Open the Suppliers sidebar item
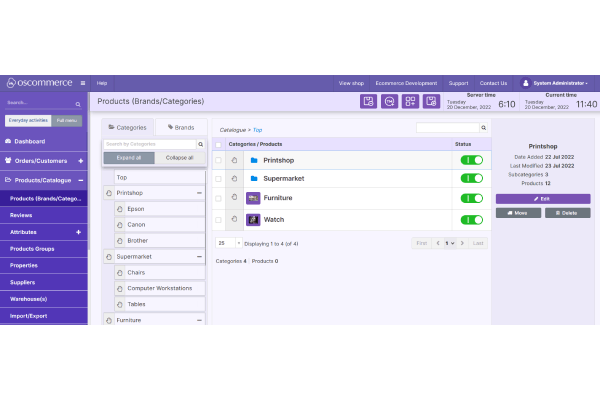Image resolution: width=600 pixels, height=400 pixels. pyautogui.click(x=44, y=282)
